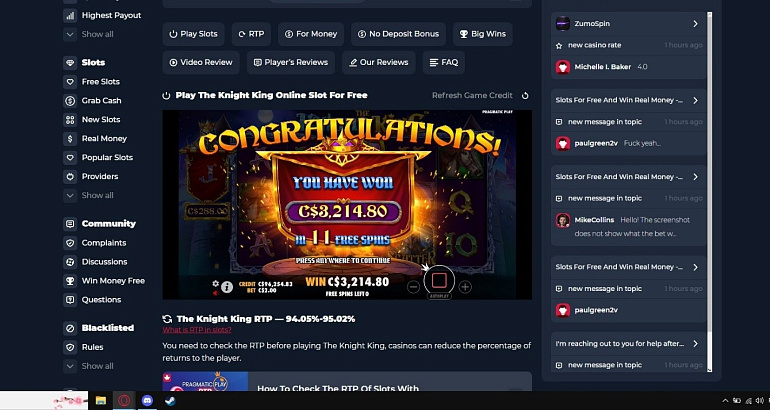Image resolution: width=770 pixels, height=410 pixels.
Task: Expand the ZumoSpin notification chevron
Action: [695, 24]
